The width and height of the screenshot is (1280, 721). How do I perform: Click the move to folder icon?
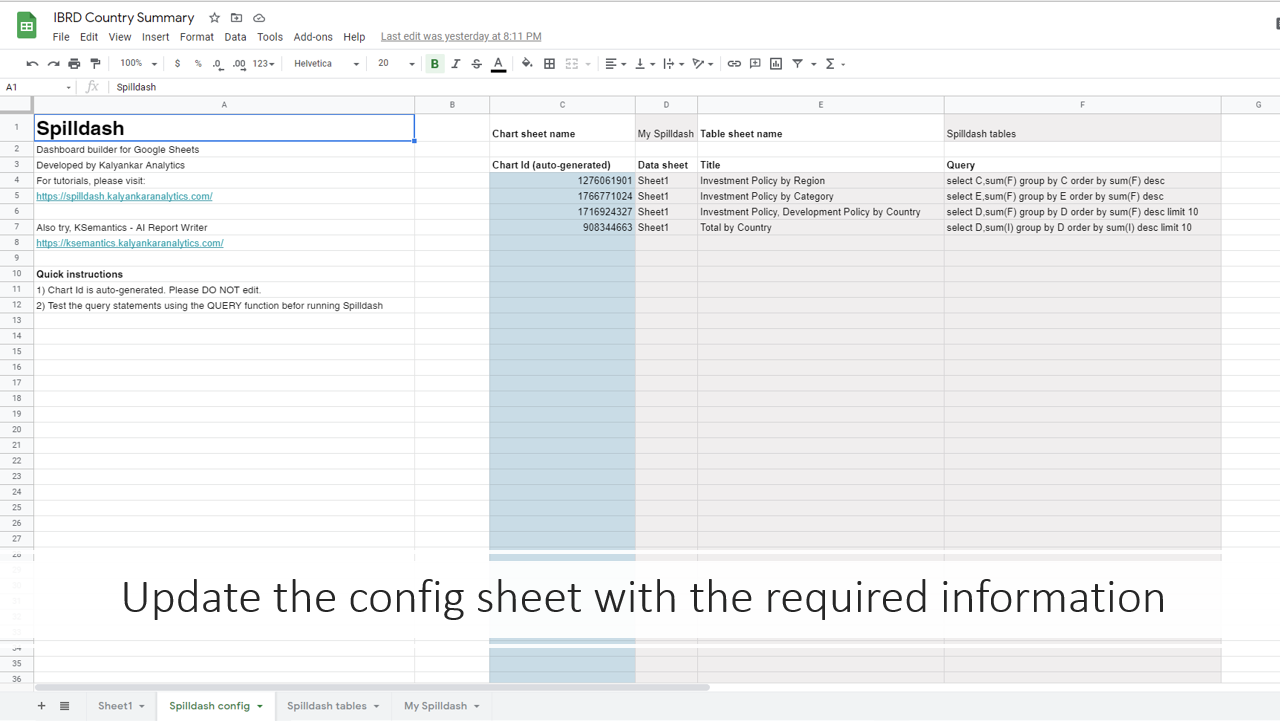tap(236, 18)
